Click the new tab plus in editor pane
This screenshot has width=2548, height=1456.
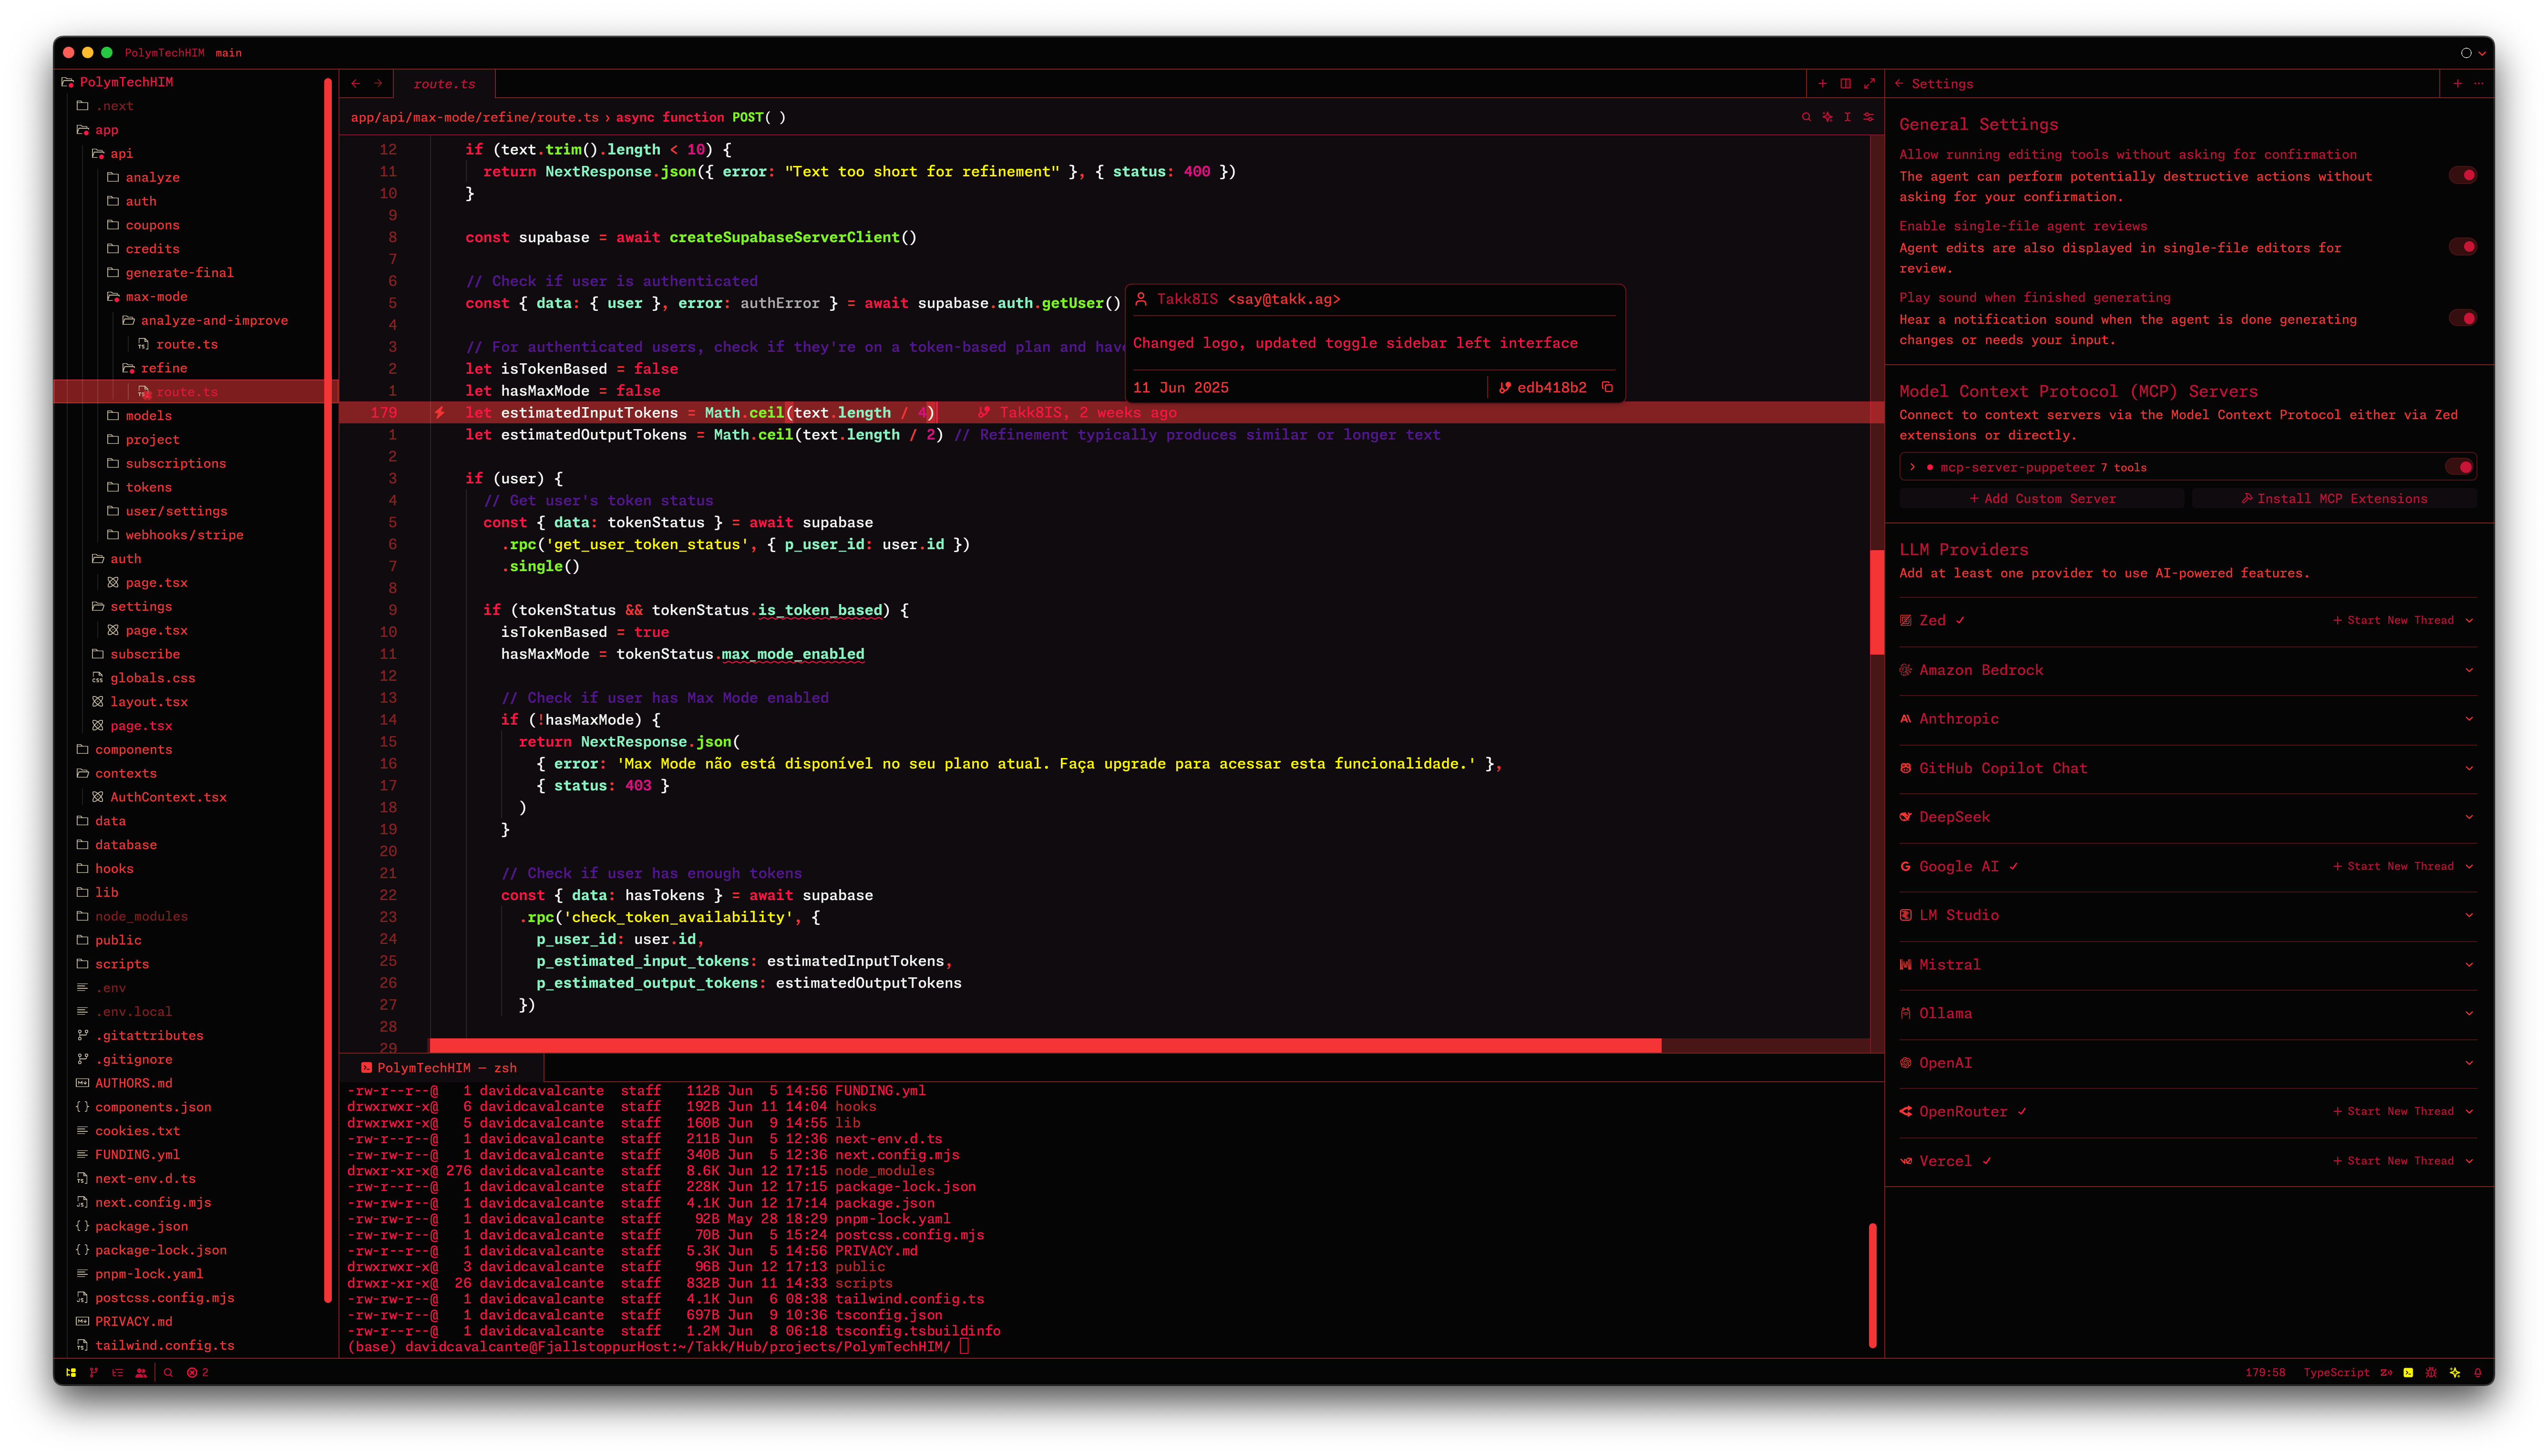[1822, 84]
